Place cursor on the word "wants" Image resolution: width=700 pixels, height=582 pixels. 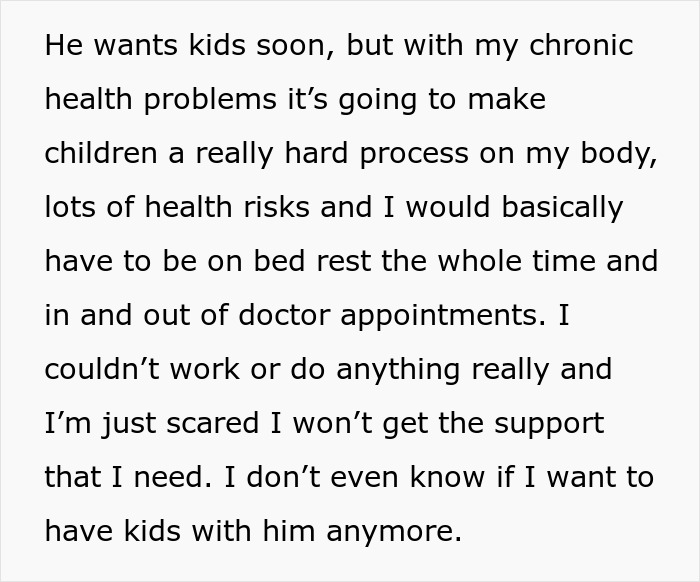click(135, 45)
